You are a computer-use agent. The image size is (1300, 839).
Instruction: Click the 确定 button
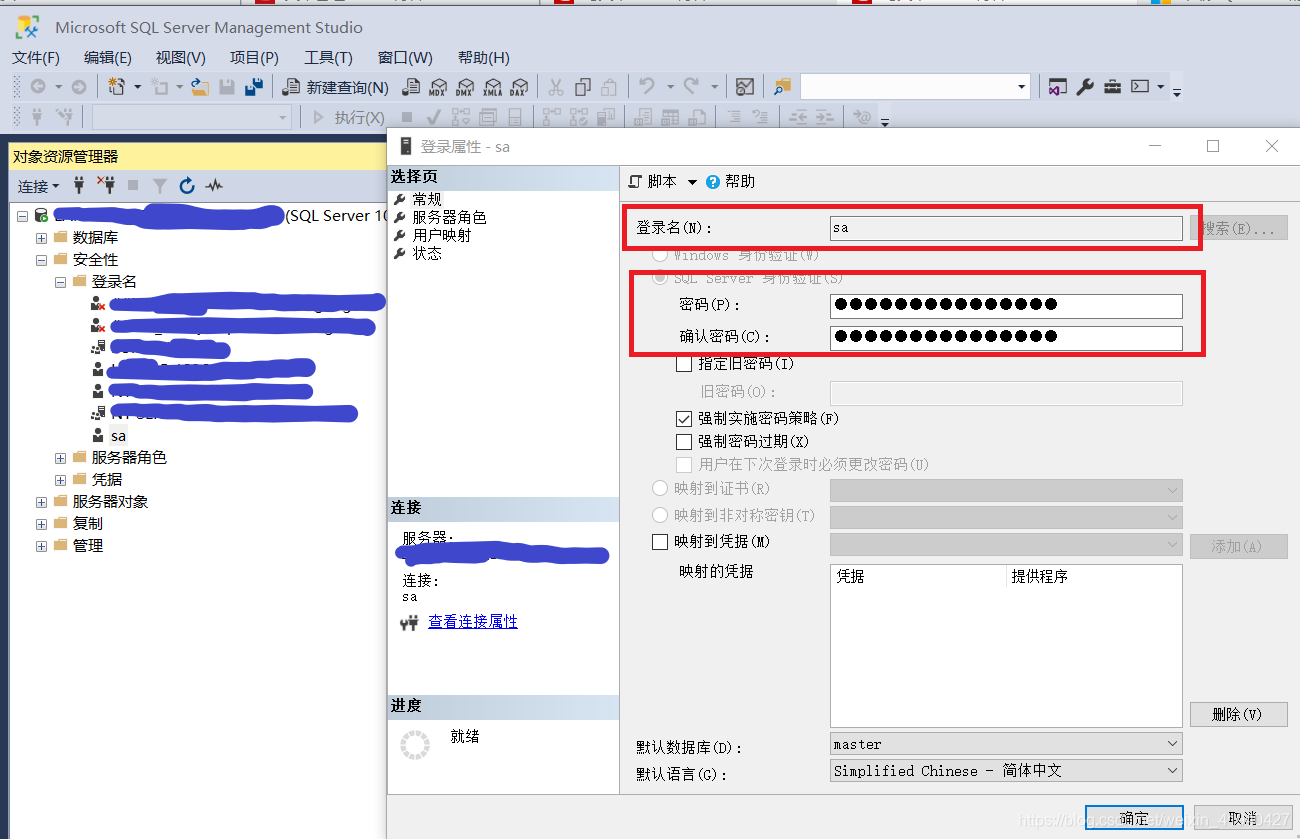(1134, 818)
